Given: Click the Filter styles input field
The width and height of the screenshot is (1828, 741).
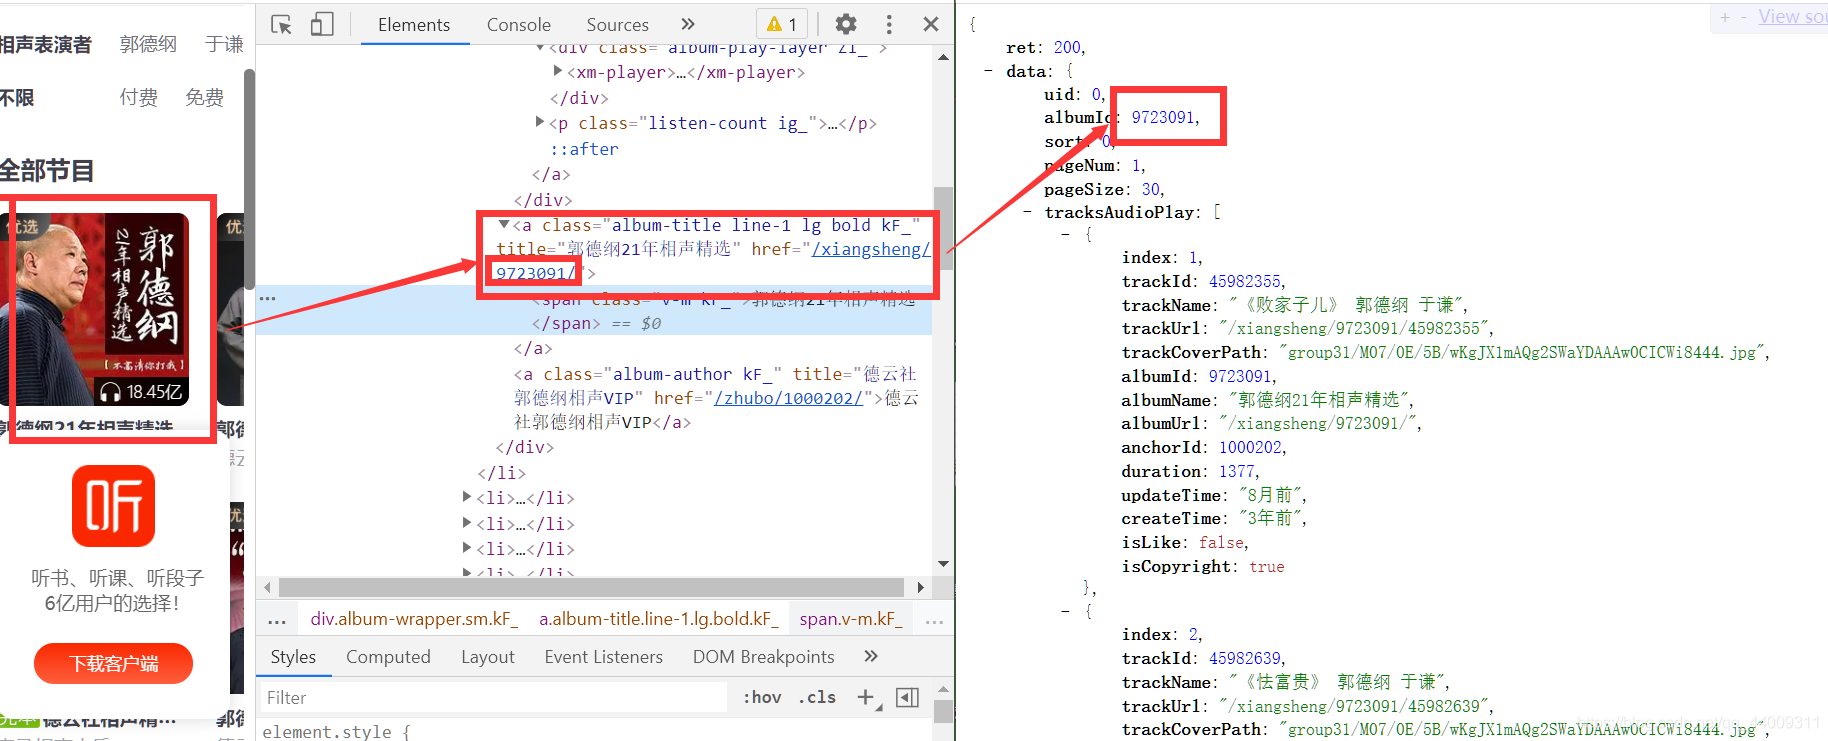Looking at the screenshot, I should [494, 697].
